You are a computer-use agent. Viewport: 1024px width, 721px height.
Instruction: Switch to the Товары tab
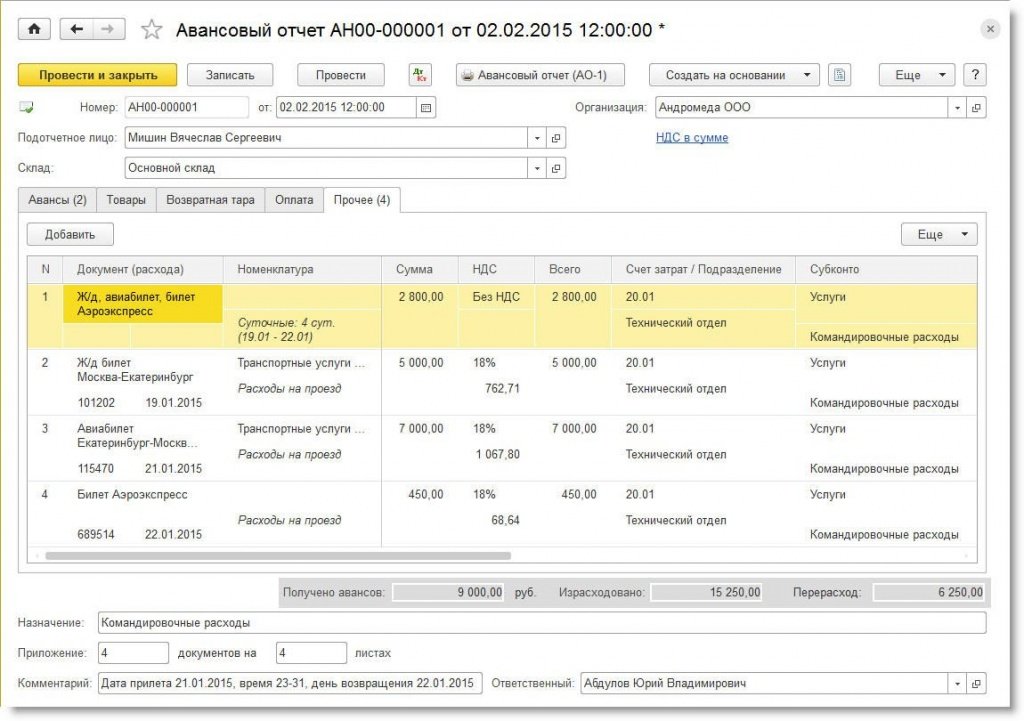pos(126,200)
